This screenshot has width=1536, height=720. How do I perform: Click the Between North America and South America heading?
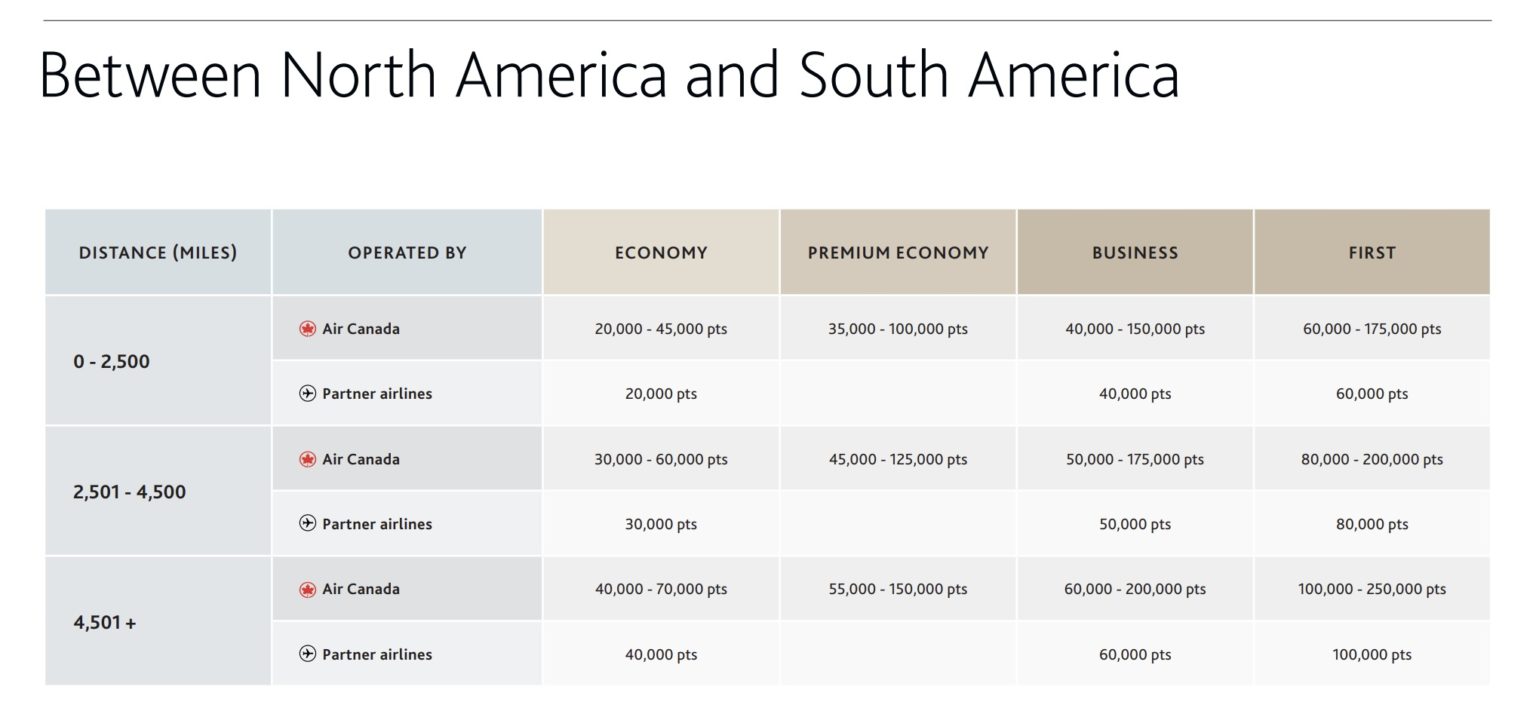609,75
